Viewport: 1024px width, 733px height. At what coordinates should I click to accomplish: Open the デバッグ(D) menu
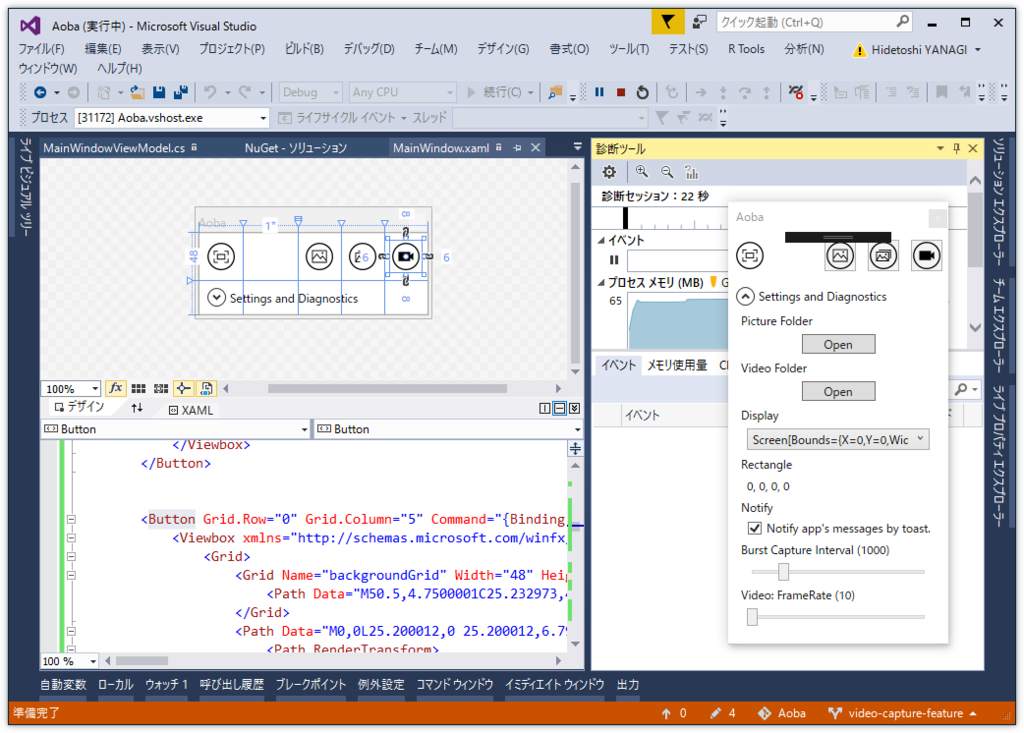[x=368, y=49]
